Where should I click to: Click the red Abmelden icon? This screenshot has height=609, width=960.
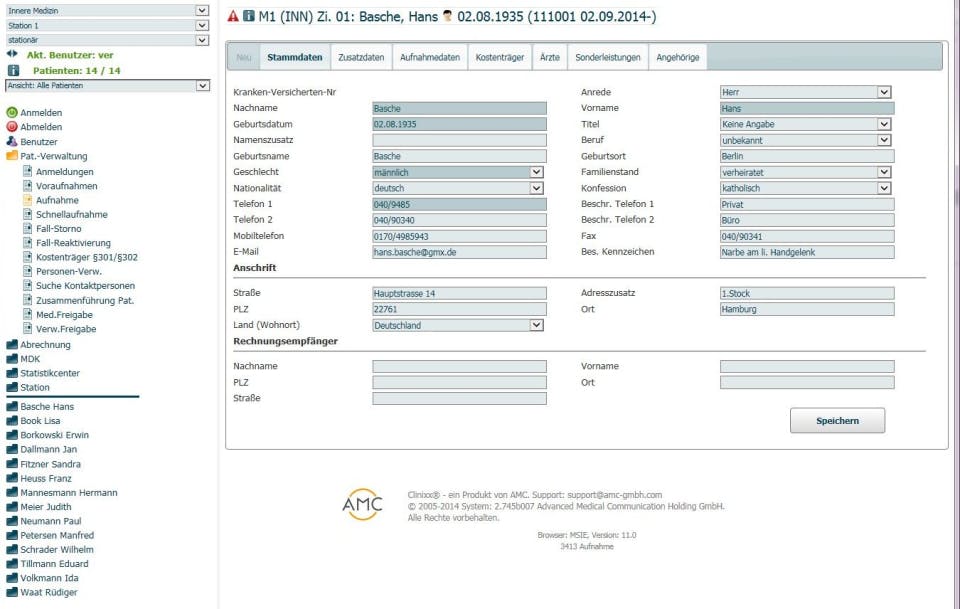(12, 127)
